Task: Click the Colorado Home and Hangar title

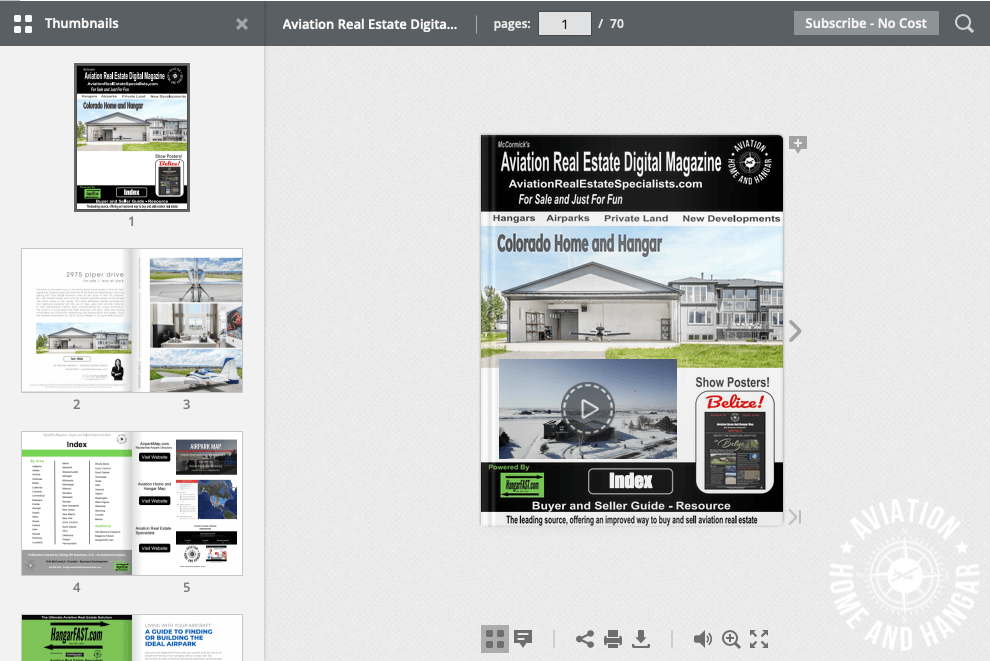Action: [579, 244]
